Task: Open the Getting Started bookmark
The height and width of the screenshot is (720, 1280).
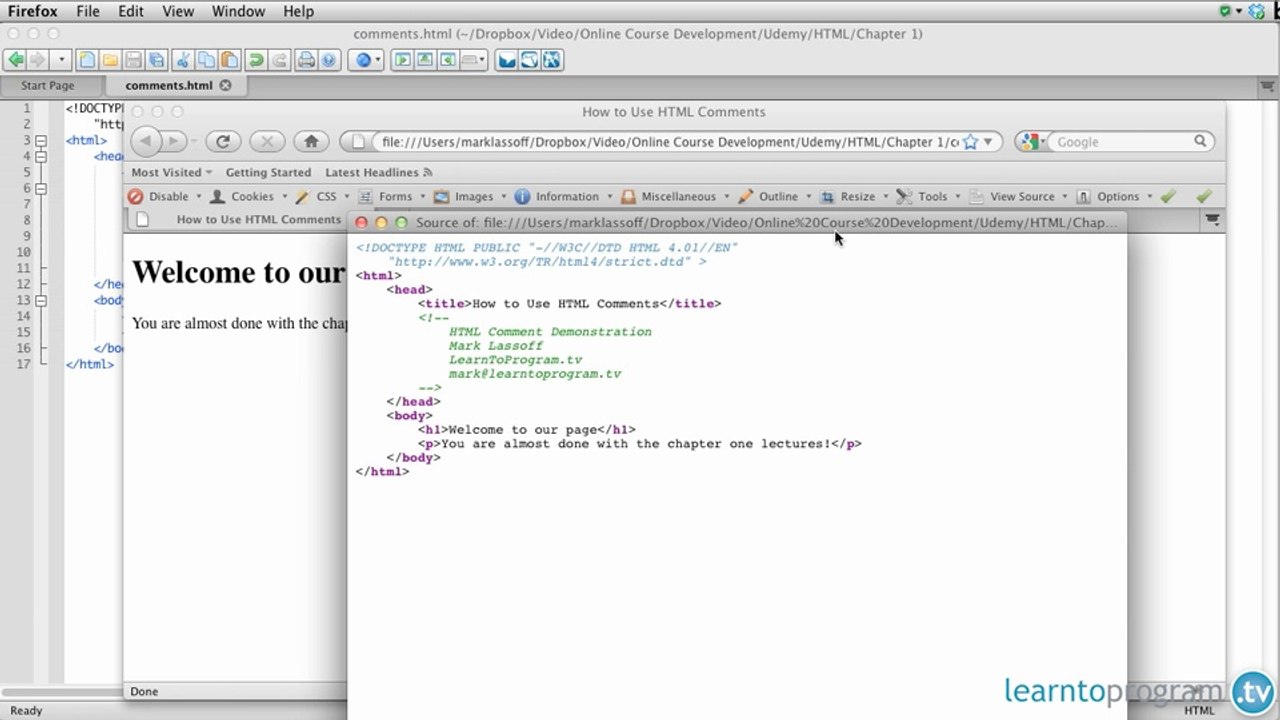Action: tap(268, 173)
